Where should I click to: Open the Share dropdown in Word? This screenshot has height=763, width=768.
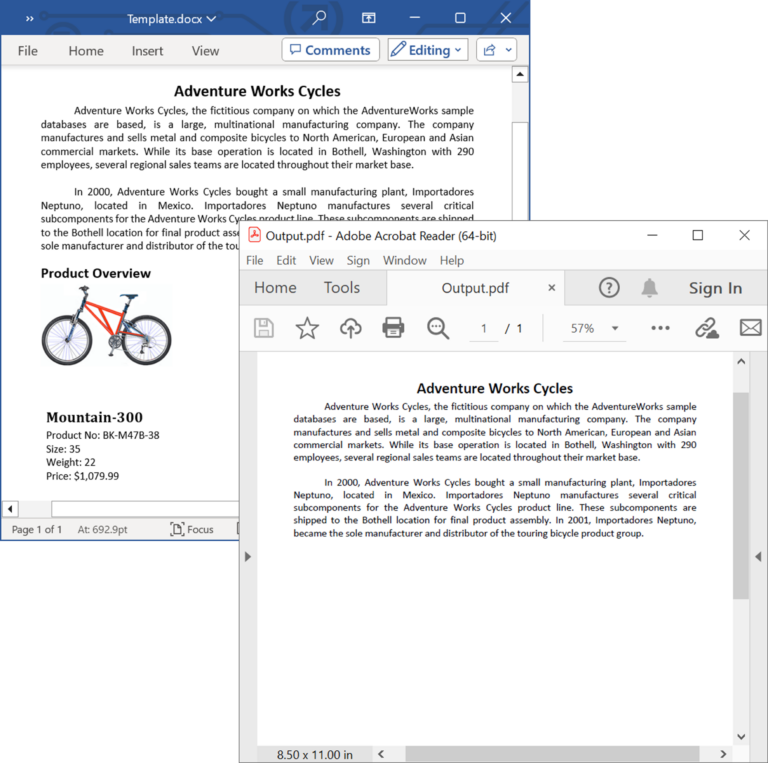coord(496,50)
